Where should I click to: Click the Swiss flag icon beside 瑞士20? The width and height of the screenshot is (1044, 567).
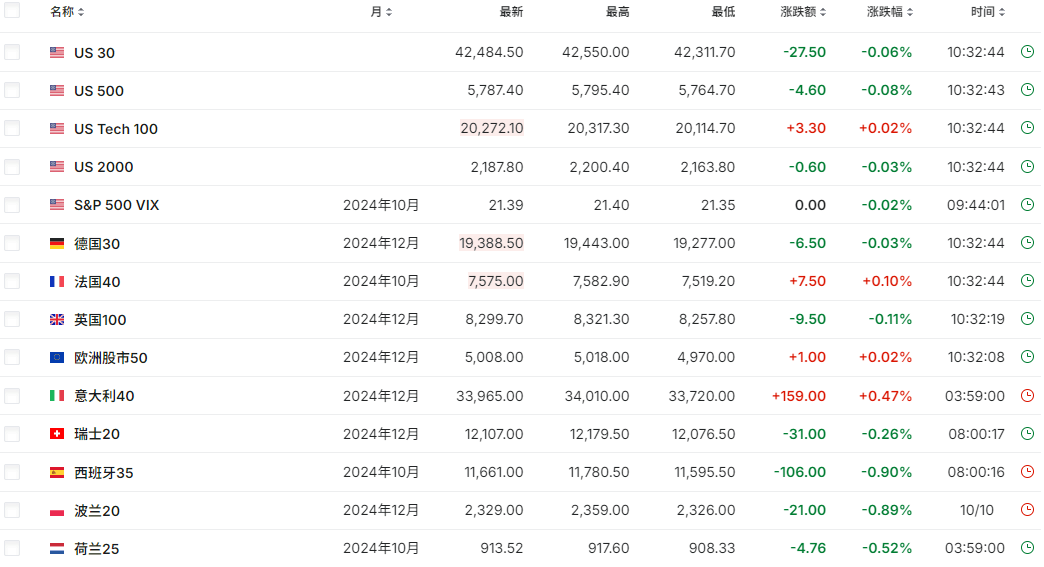57,434
